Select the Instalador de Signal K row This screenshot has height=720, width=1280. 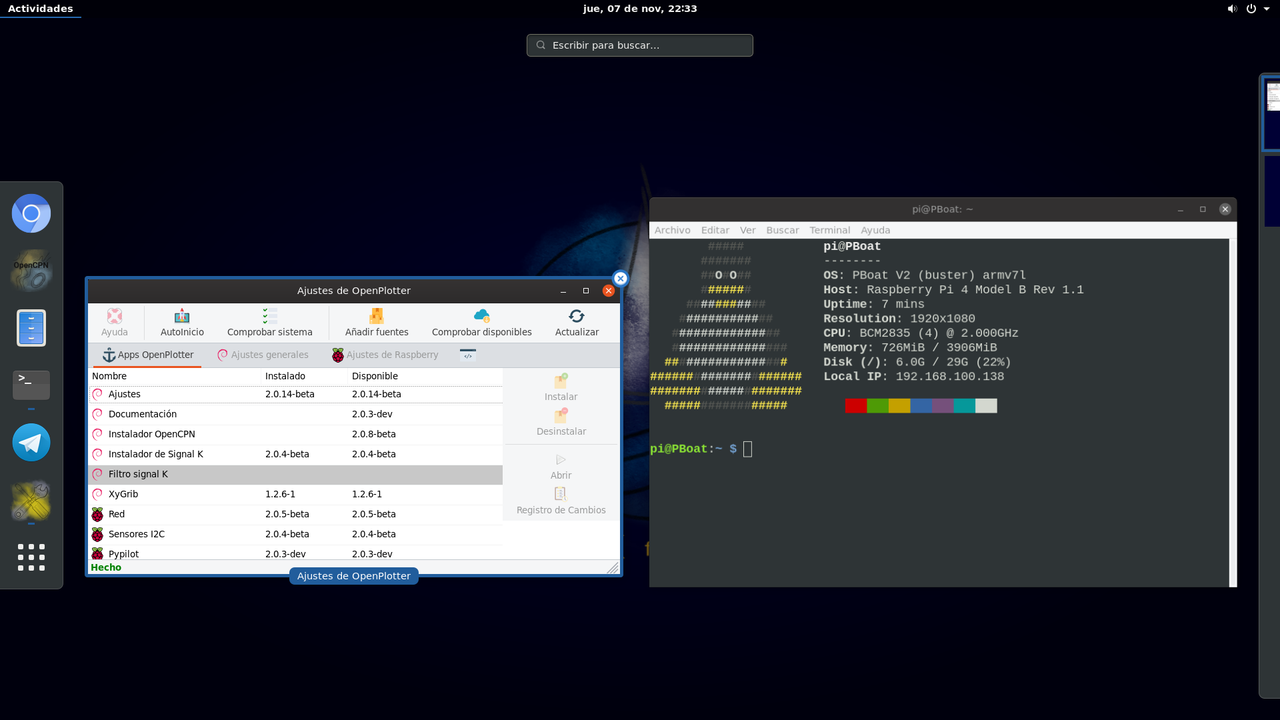(x=296, y=454)
